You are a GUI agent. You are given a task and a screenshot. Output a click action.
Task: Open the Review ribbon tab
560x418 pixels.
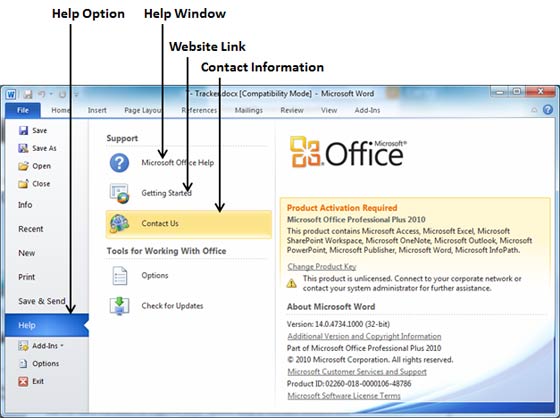292,110
